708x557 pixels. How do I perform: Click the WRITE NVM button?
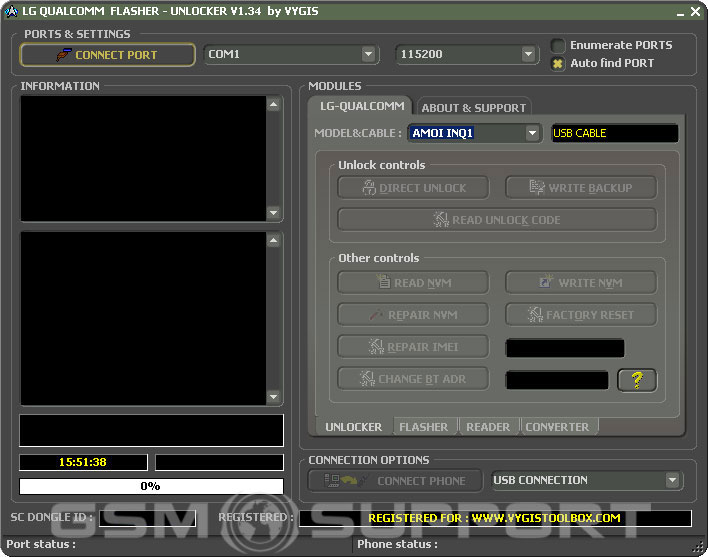581,283
